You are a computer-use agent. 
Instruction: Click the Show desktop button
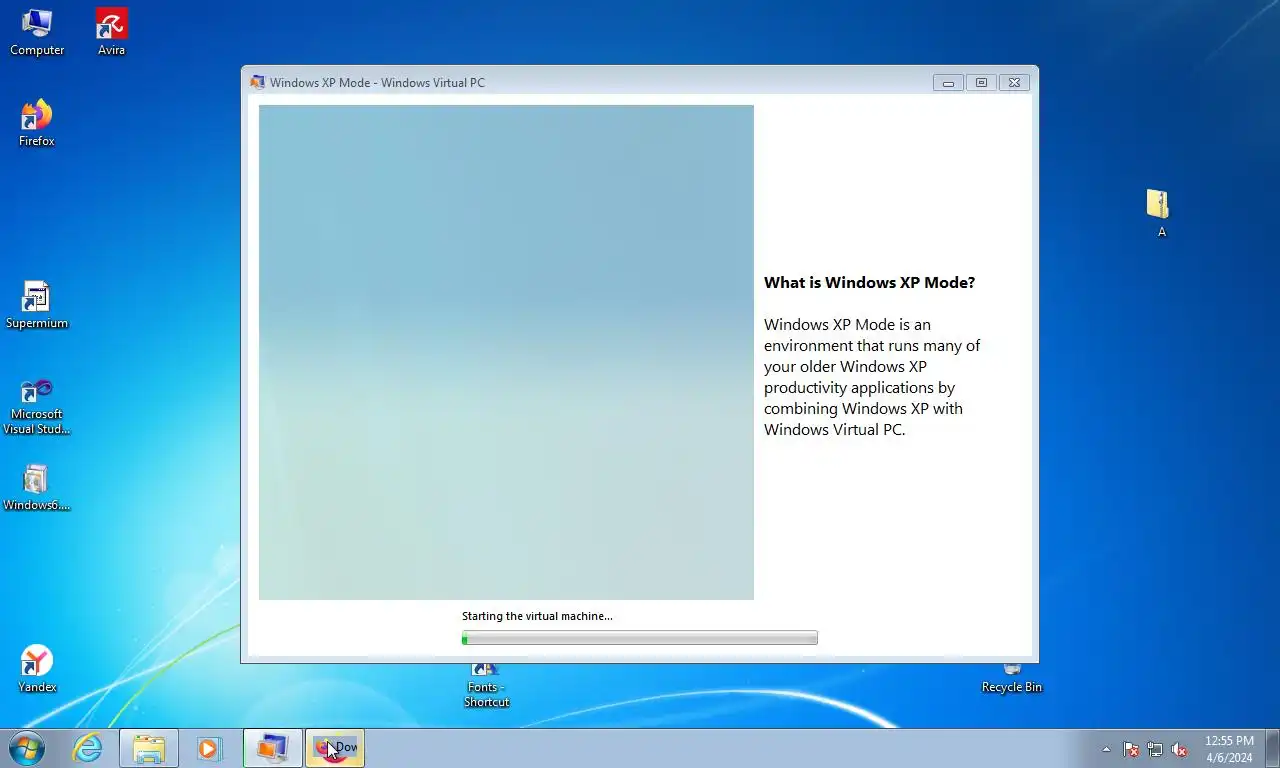pos(1272,748)
